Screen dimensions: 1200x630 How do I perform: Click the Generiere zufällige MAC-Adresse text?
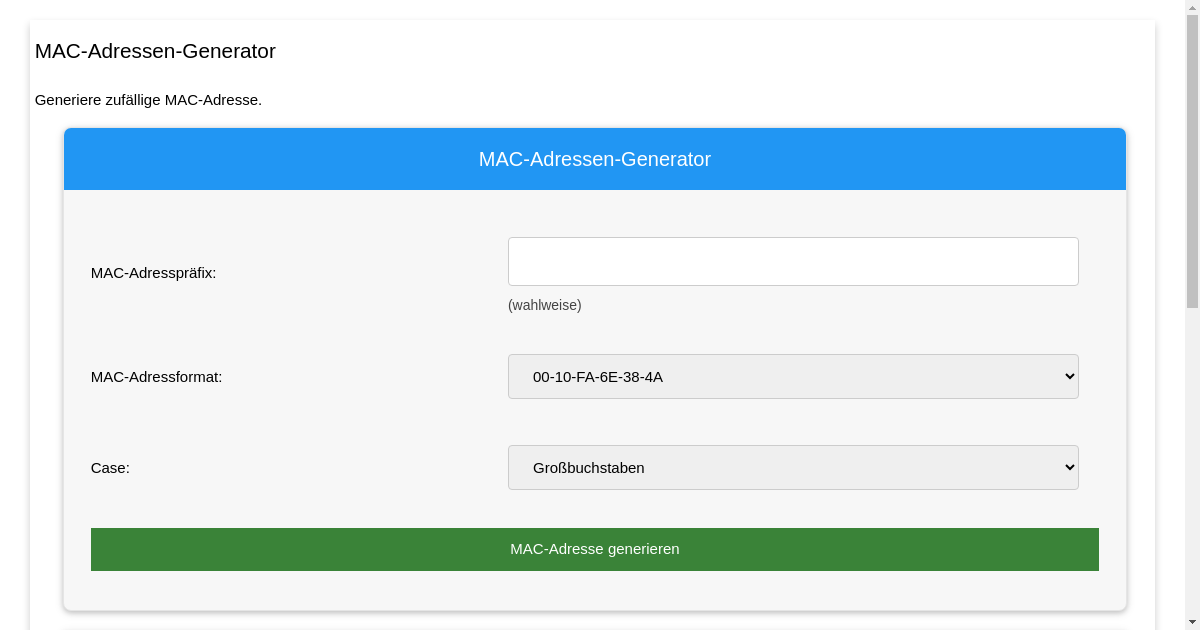[148, 100]
